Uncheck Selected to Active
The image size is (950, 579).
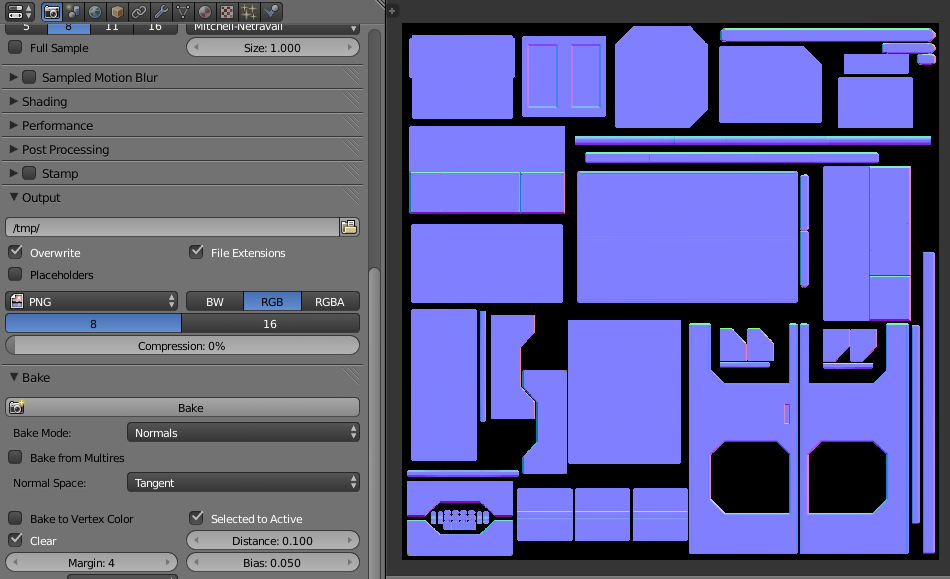point(196,518)
